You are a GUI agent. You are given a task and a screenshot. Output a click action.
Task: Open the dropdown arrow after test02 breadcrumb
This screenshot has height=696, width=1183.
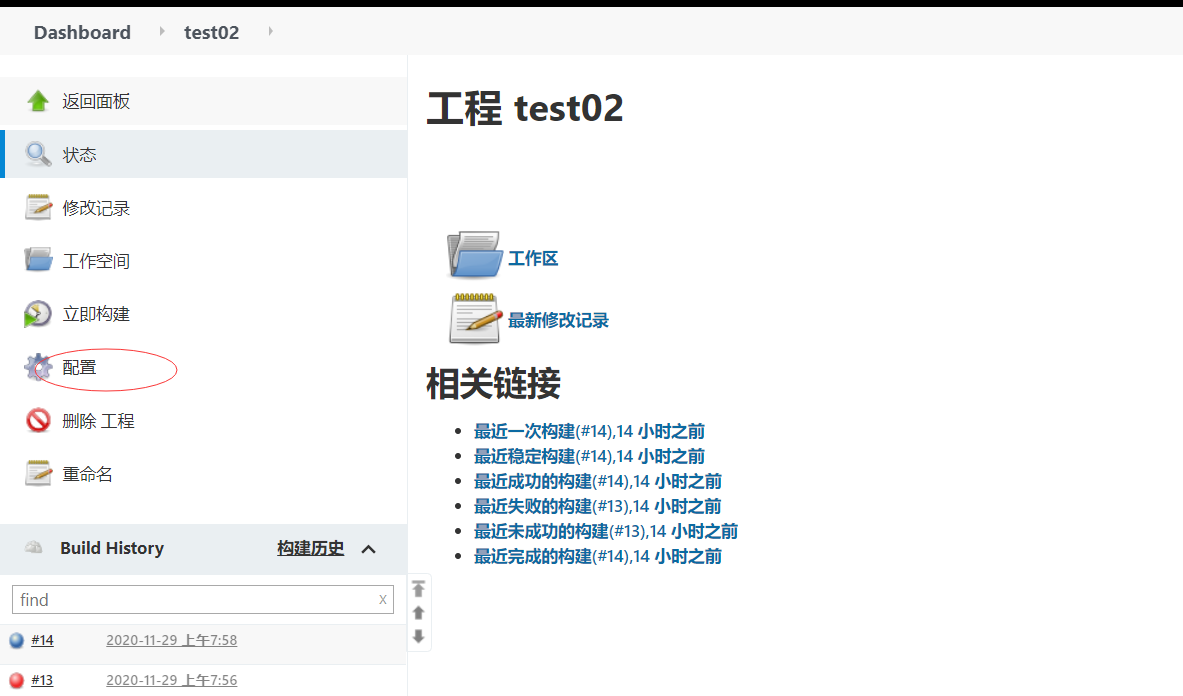point(270,32)
